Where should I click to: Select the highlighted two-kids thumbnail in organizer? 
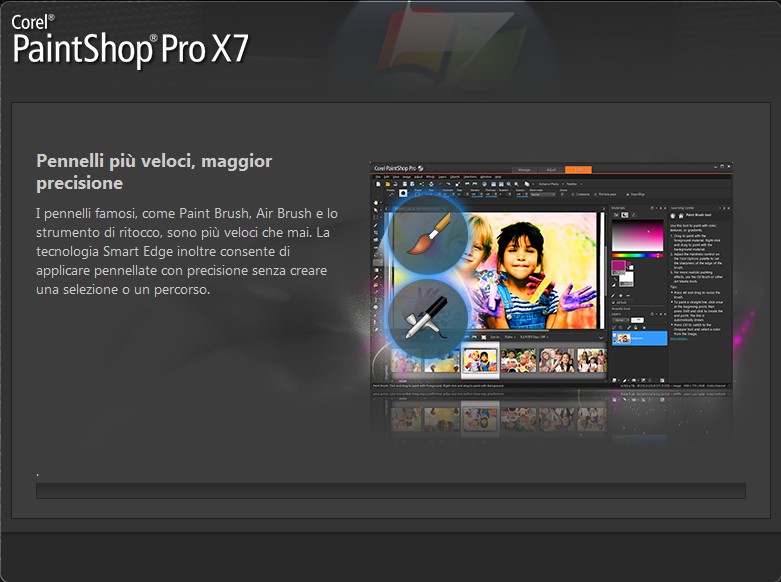(x=480, y=360)
